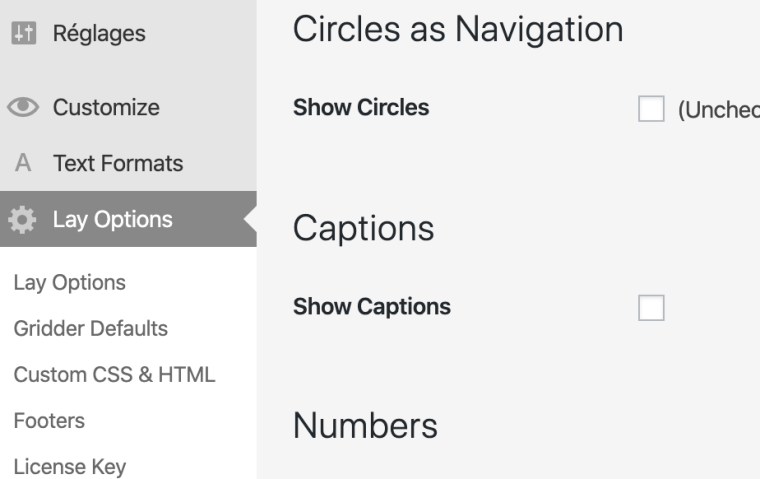Screen dimensions: 760x479
Task: Go to the License Key page
Action: pos(70,467)
